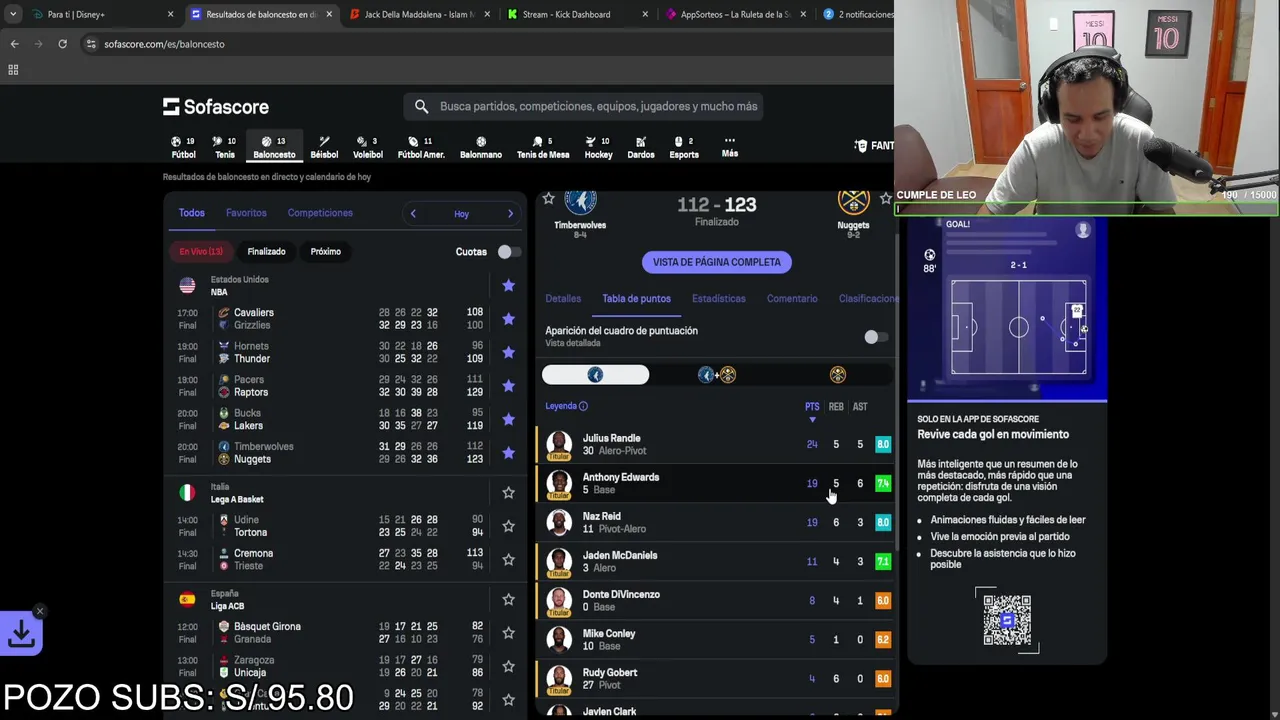Toggle favorite star for Lega A Basket

click(508, 492)
